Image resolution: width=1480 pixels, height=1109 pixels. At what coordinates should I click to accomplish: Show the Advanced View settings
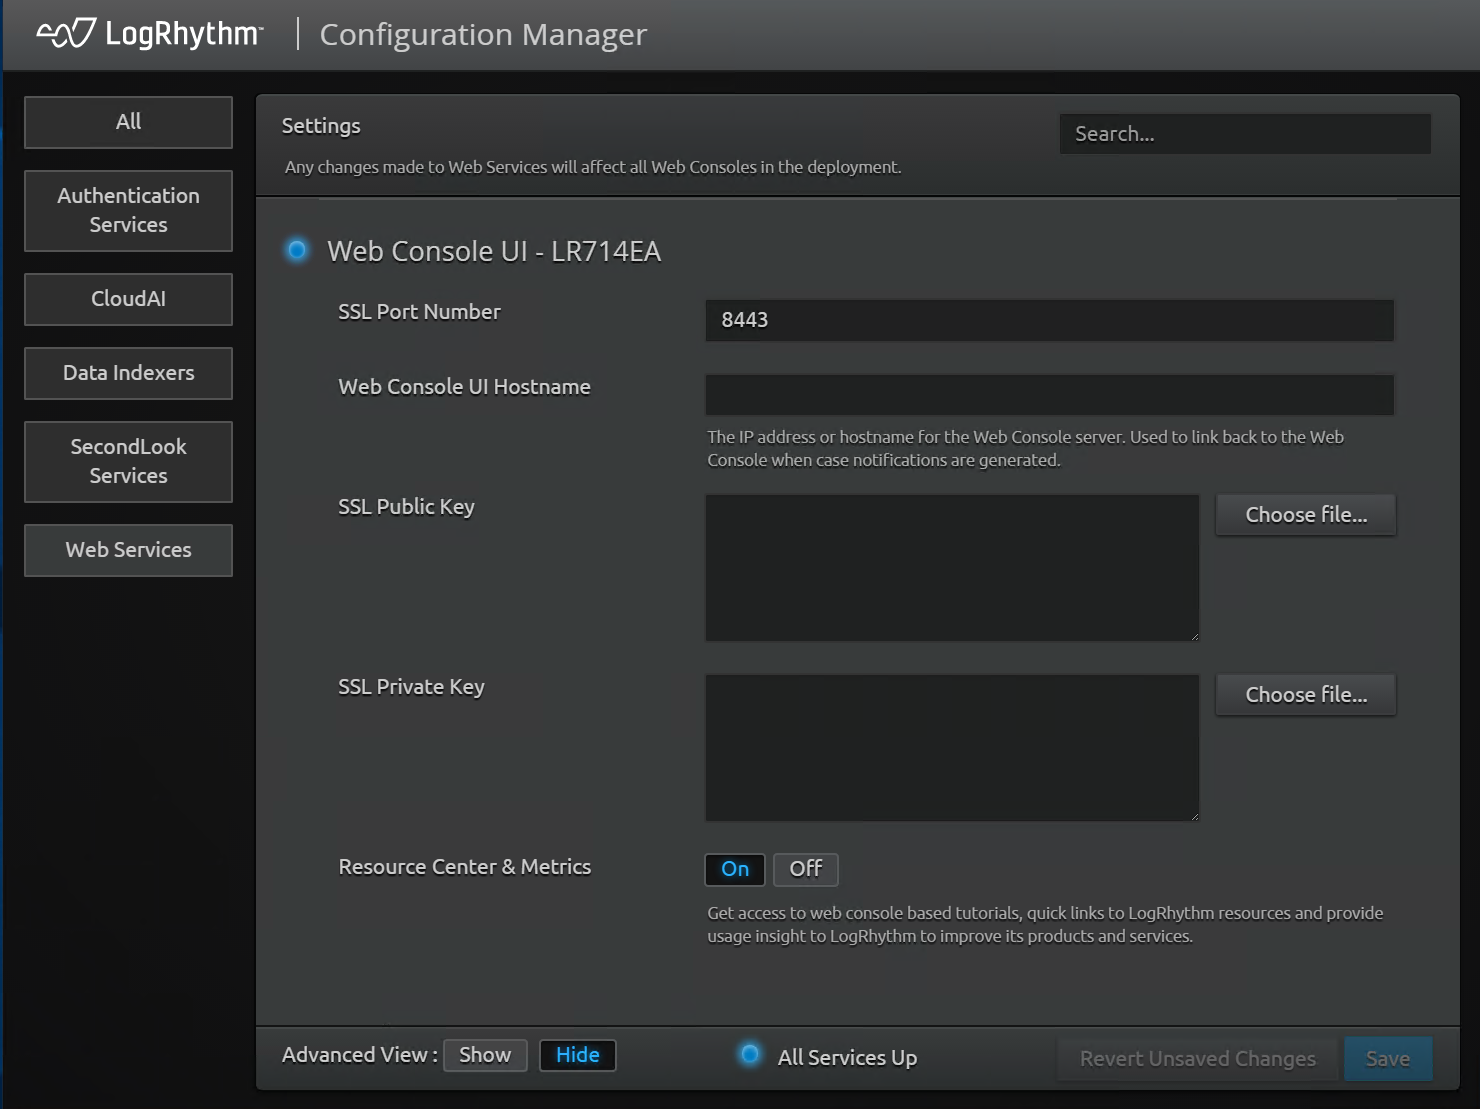click(x=485, y=1055)
